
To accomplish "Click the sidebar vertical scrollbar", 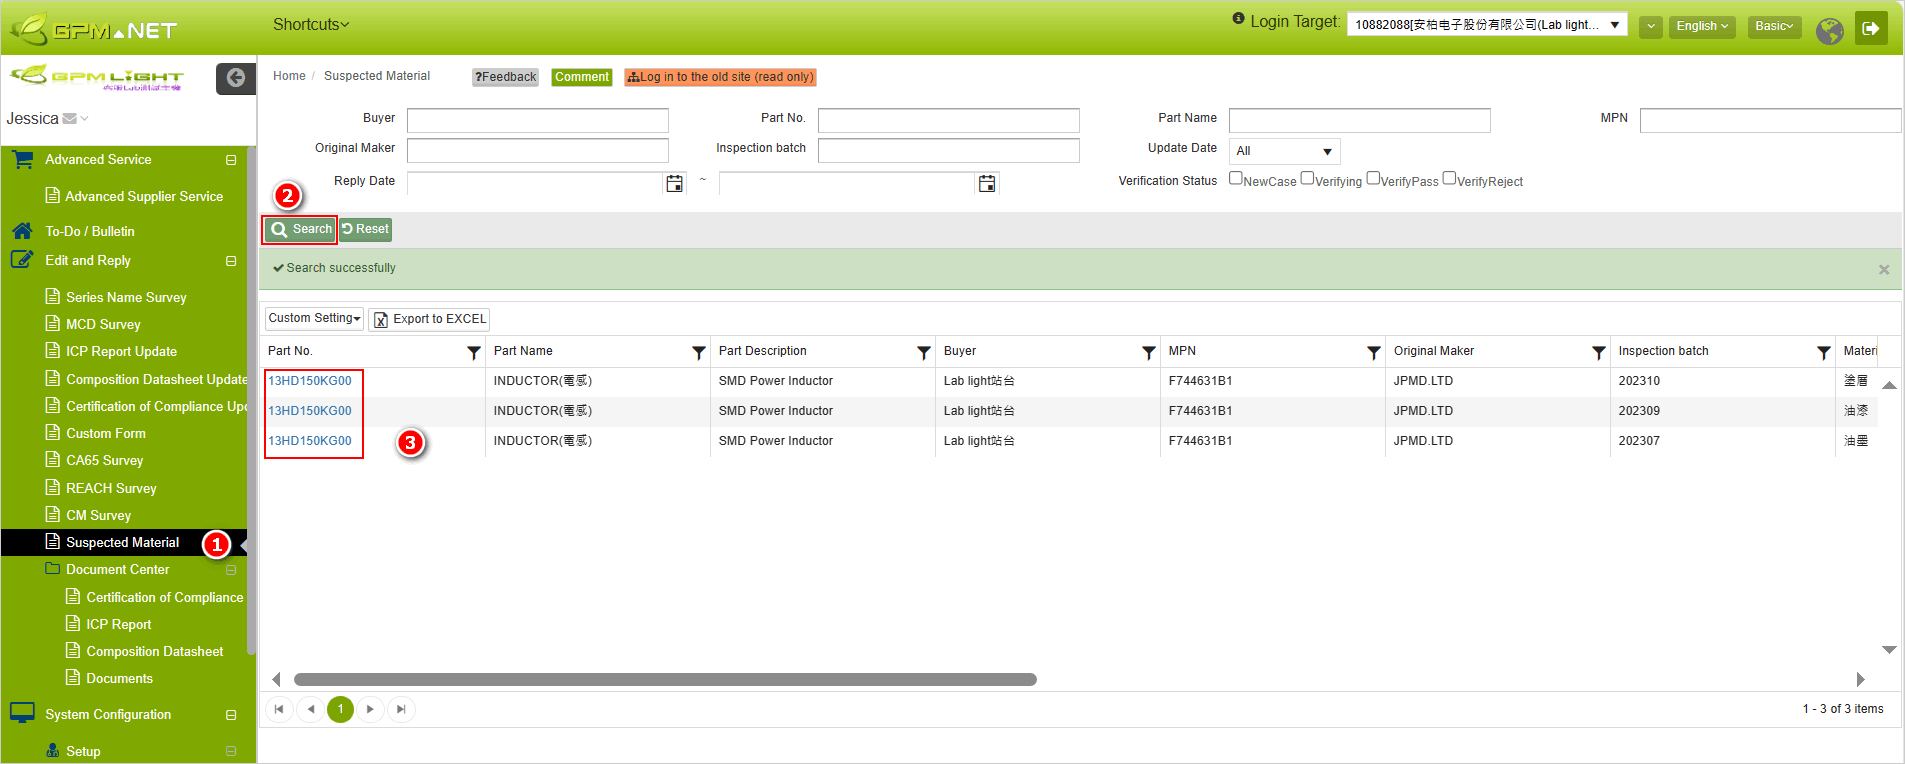I will (x=251, y=400).
